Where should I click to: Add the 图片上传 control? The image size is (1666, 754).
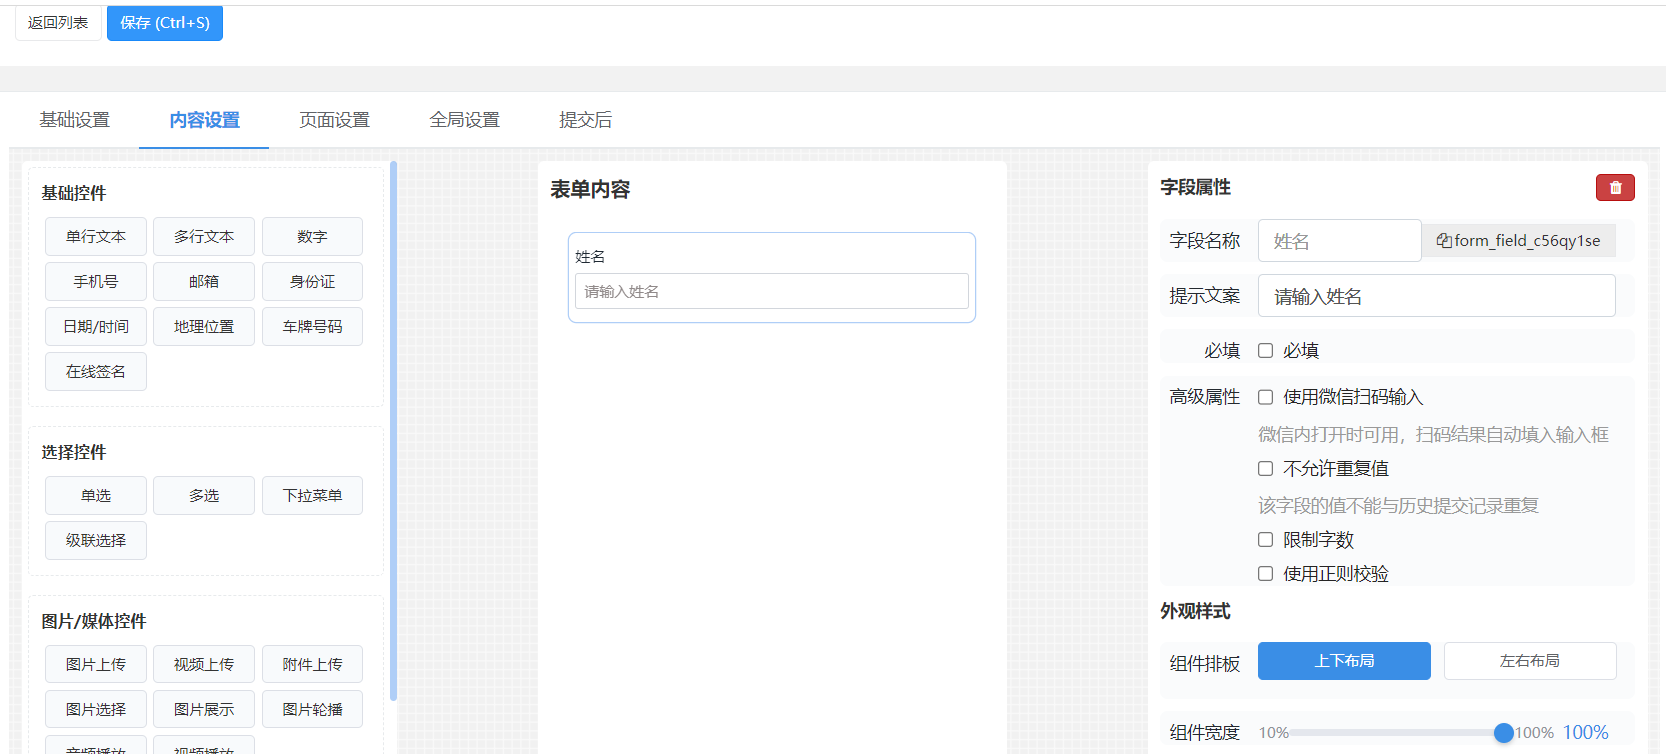coord(96,665)
